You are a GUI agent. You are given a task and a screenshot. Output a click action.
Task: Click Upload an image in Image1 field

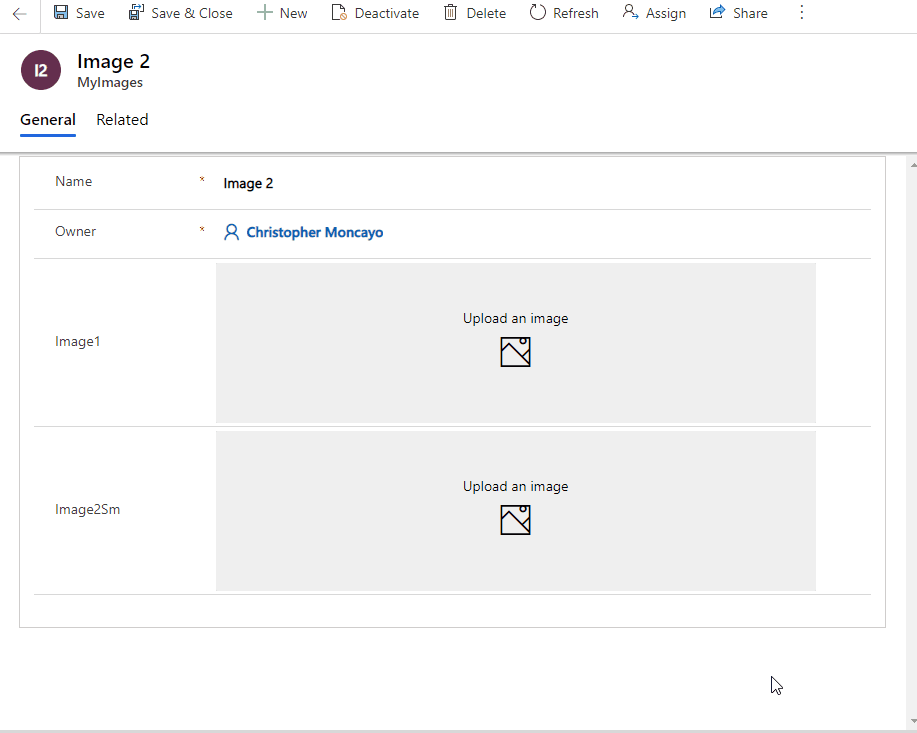(515, 319)
